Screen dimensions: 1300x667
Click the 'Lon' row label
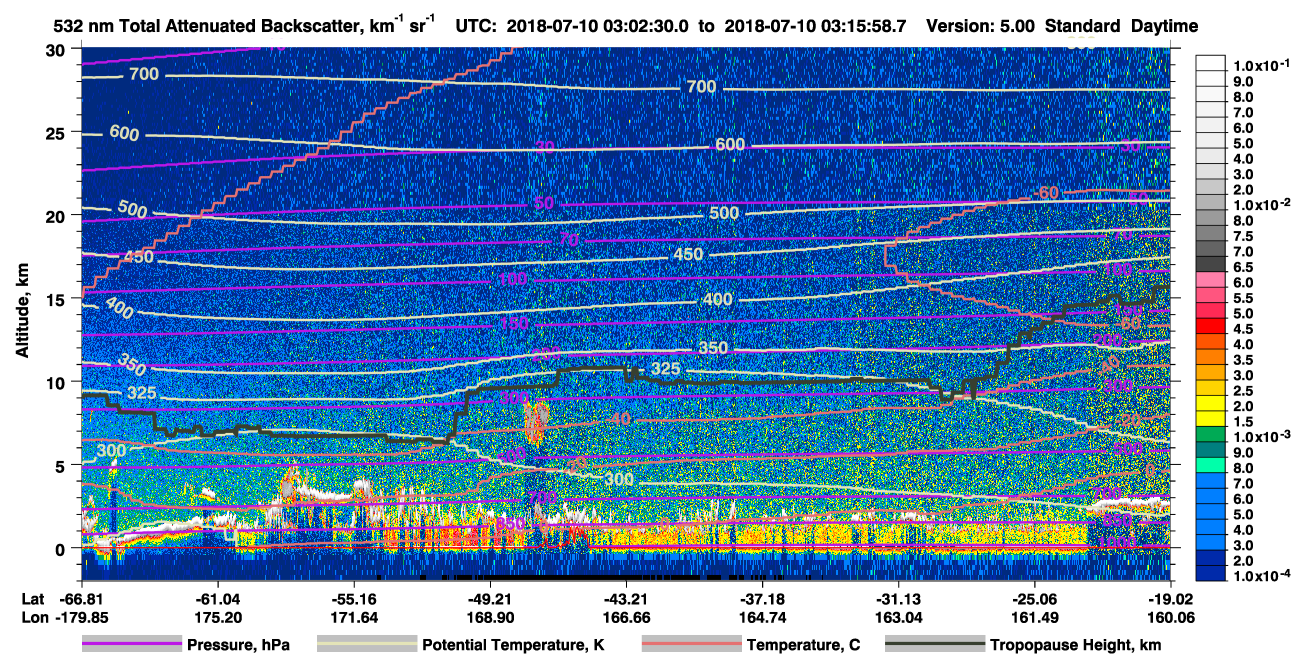[x=35, y=617]
